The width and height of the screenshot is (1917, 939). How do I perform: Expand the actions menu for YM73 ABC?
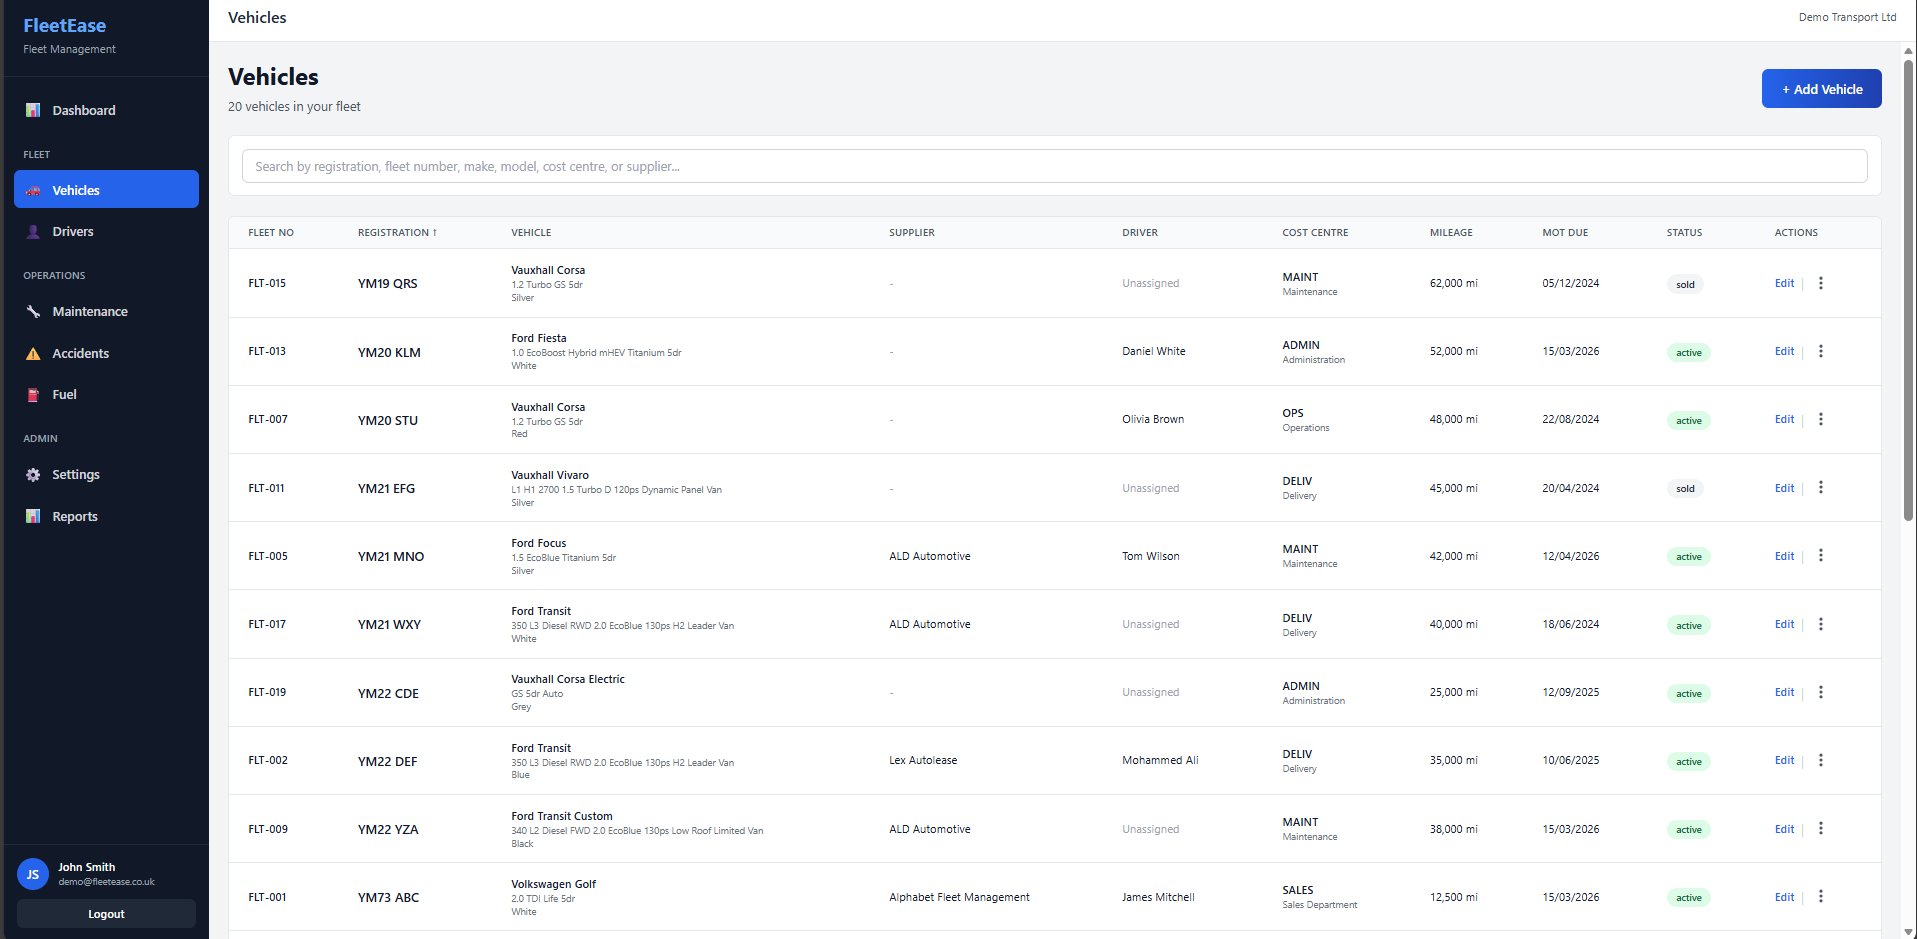[1821, 896]
